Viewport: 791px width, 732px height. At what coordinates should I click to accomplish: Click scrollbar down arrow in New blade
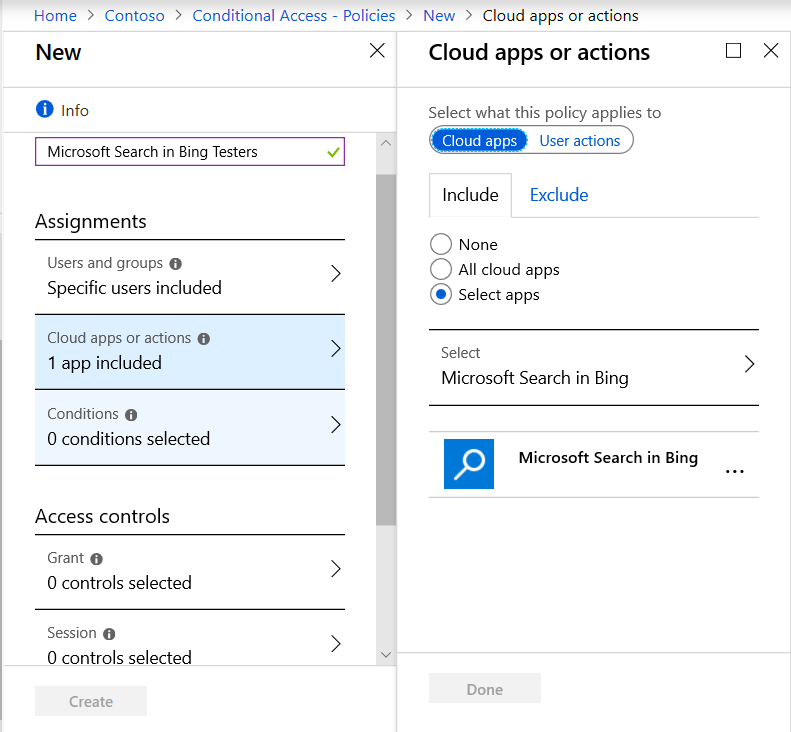(x=386, y=655)
